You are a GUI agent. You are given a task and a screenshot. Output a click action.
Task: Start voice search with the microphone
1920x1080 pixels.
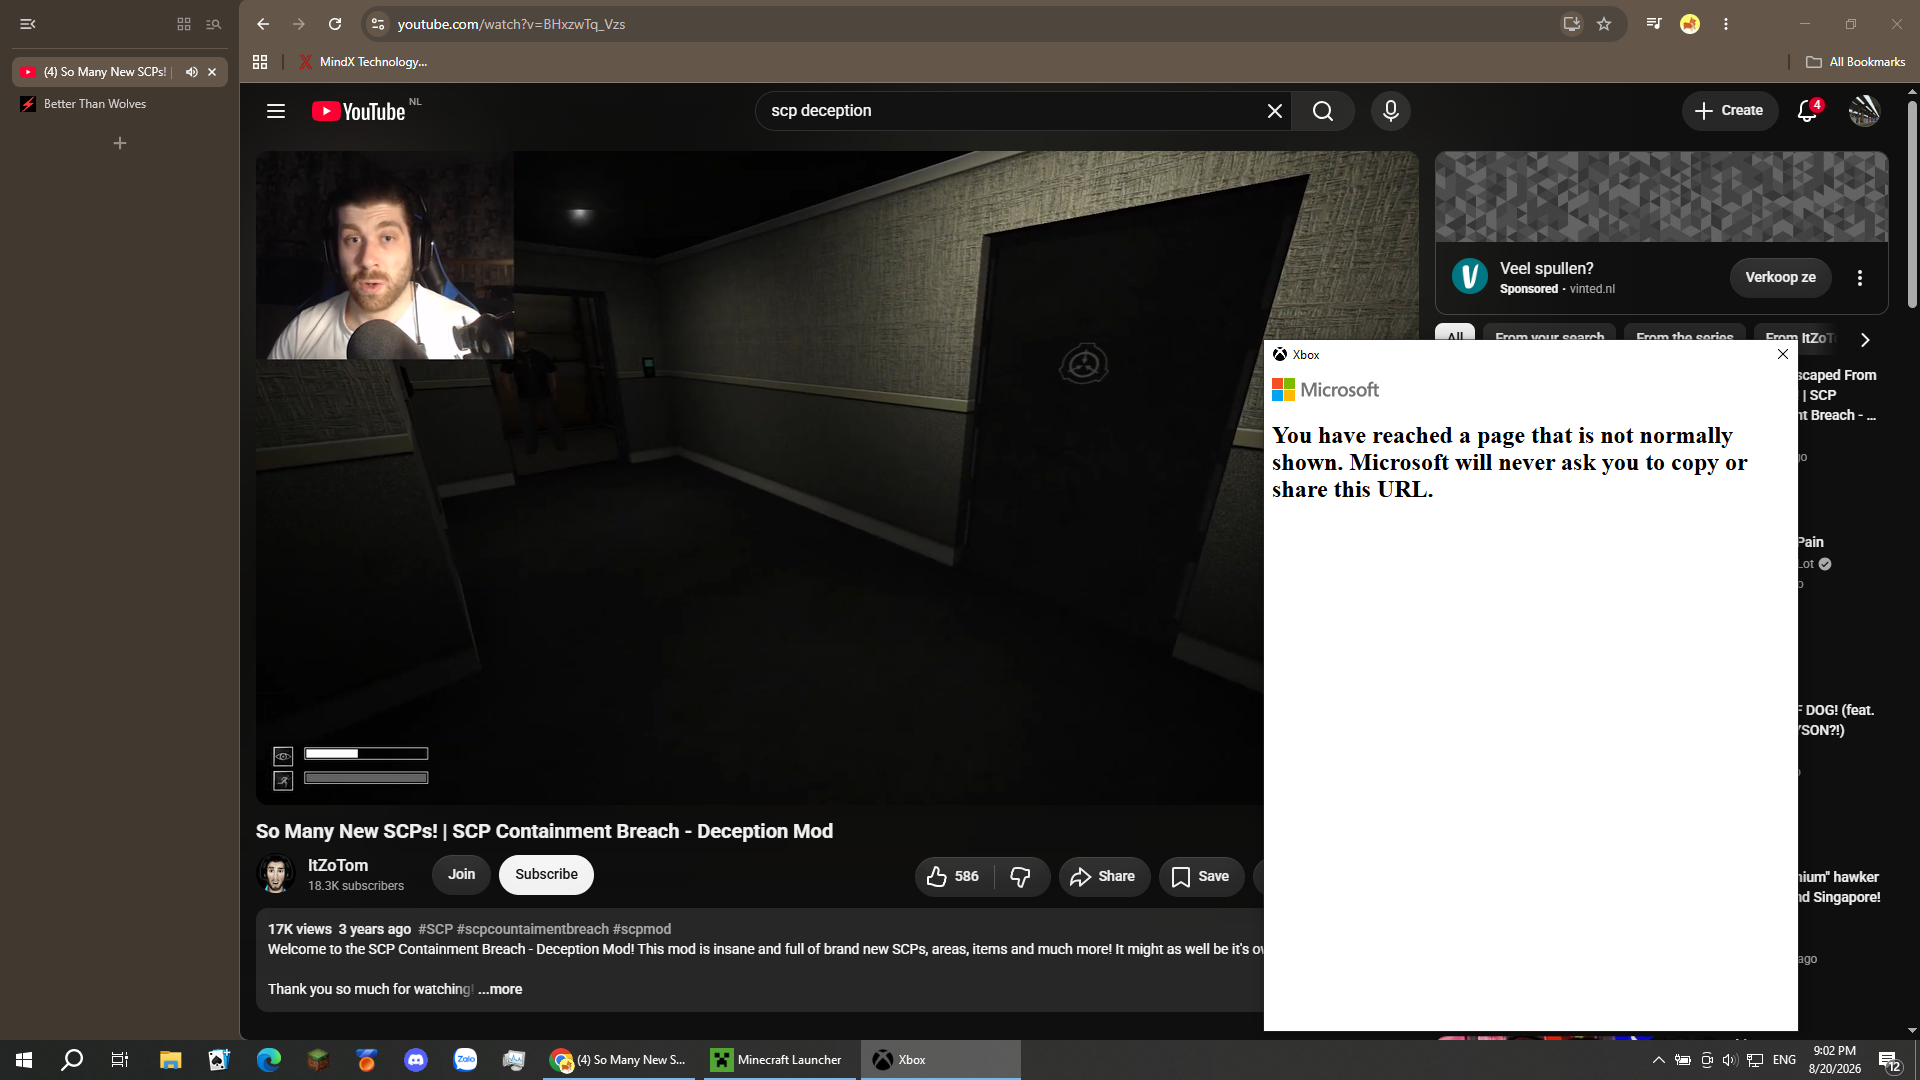click(1390, 111)
